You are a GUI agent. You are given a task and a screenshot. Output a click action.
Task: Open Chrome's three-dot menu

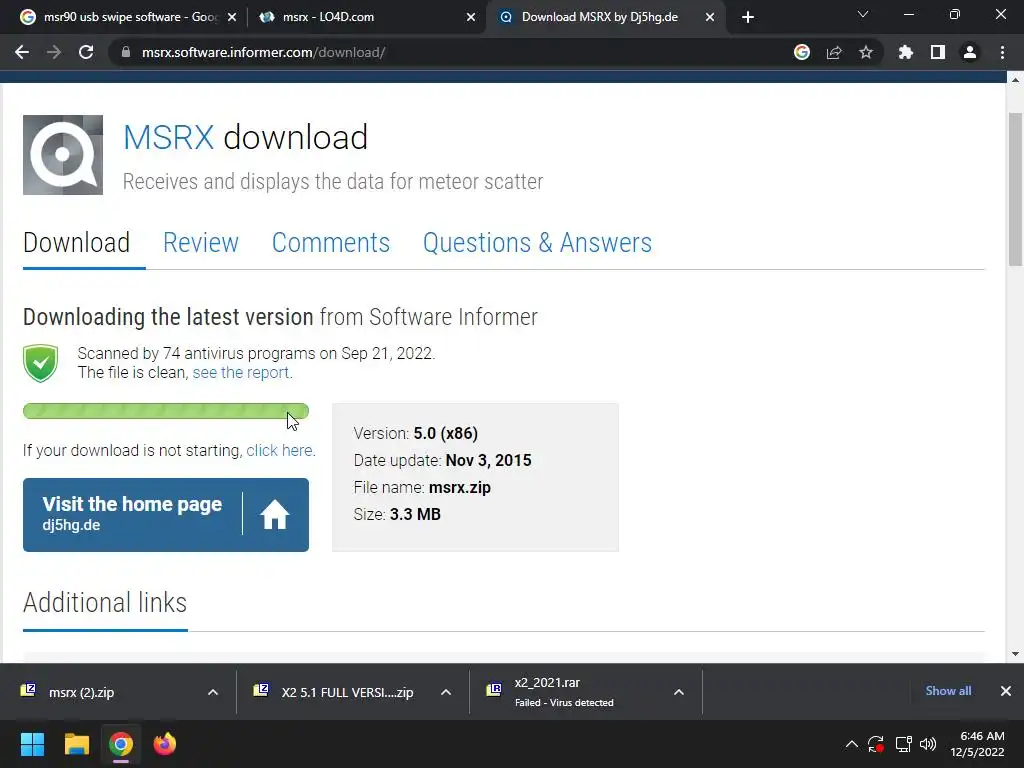(x=1002, y=52)
